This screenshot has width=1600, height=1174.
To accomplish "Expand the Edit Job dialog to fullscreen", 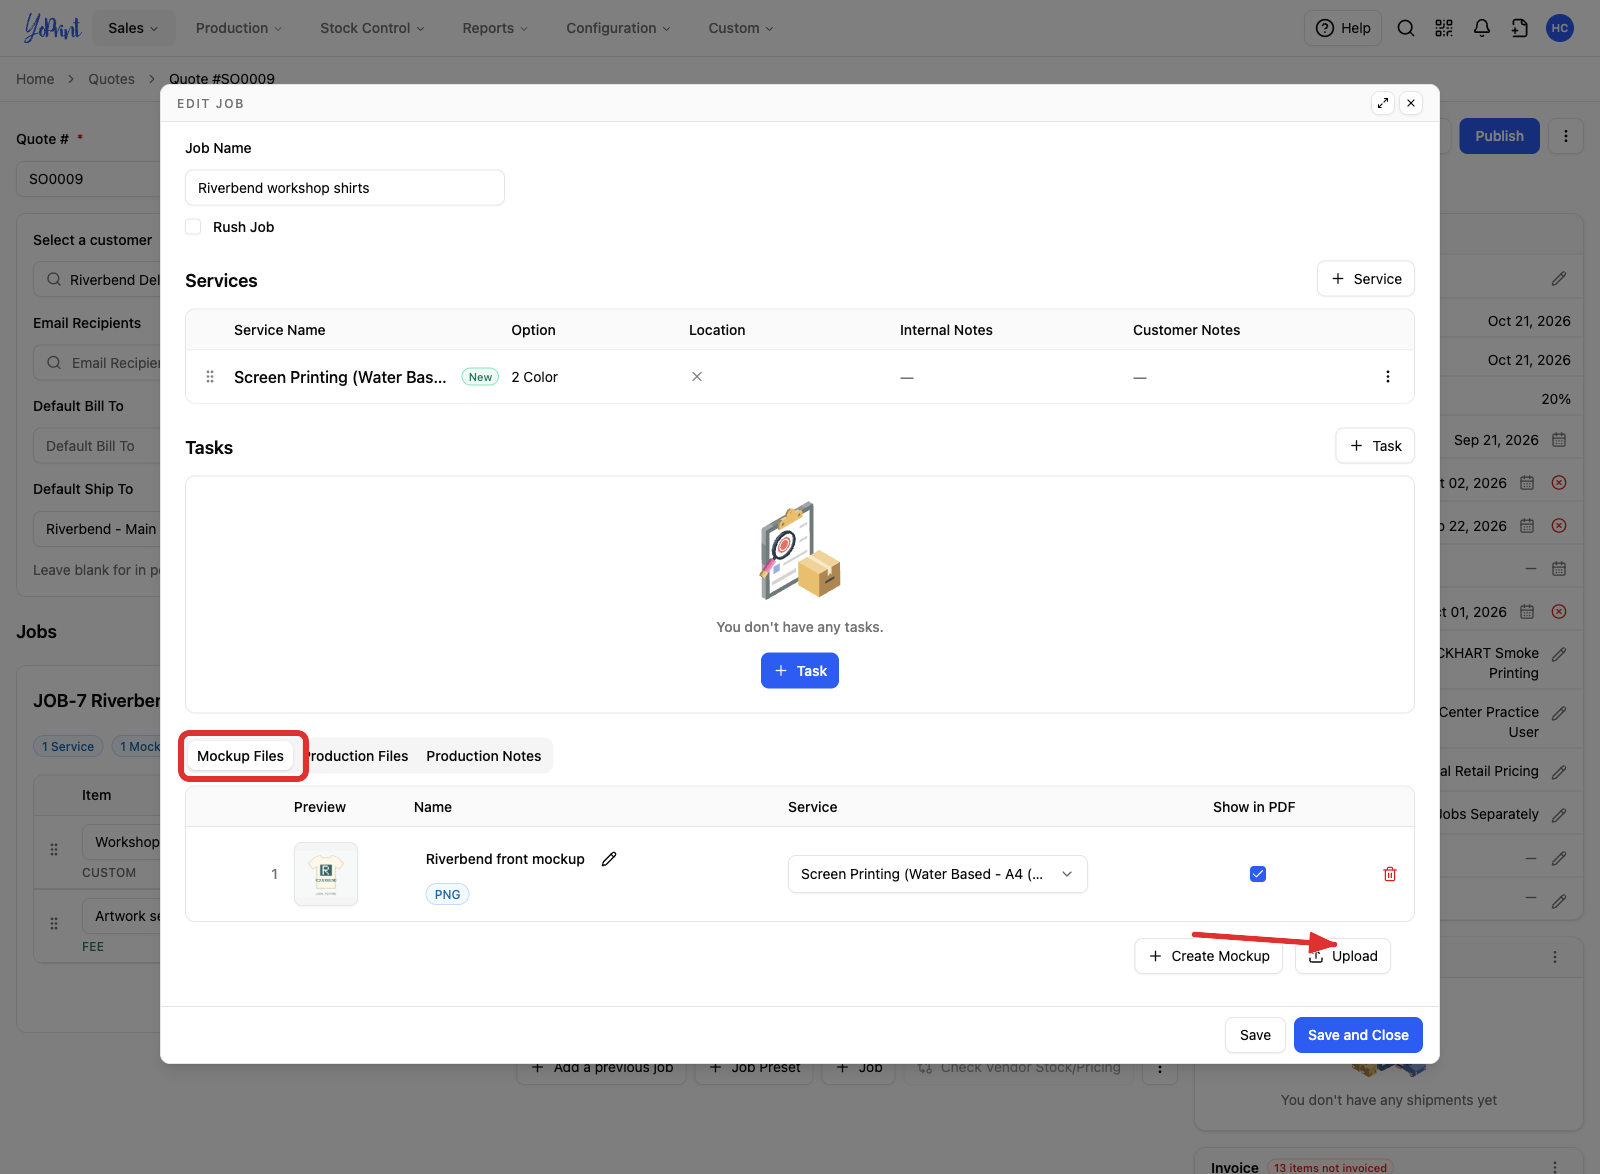I will 1383,103.
